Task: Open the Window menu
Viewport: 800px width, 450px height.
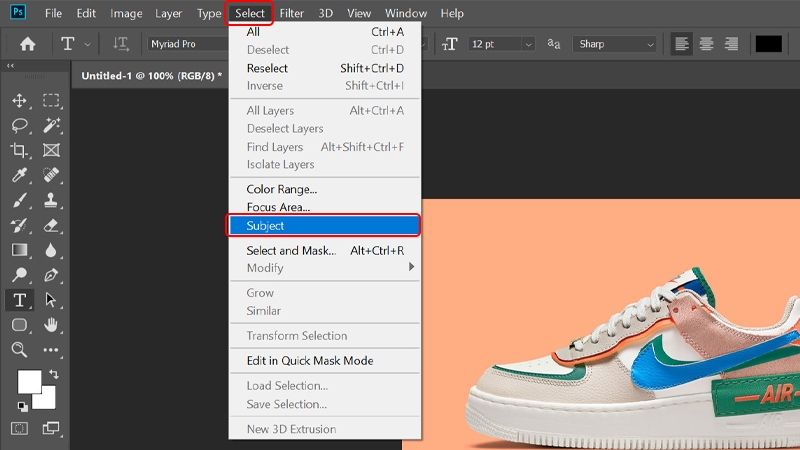Action: coord(406,13)
